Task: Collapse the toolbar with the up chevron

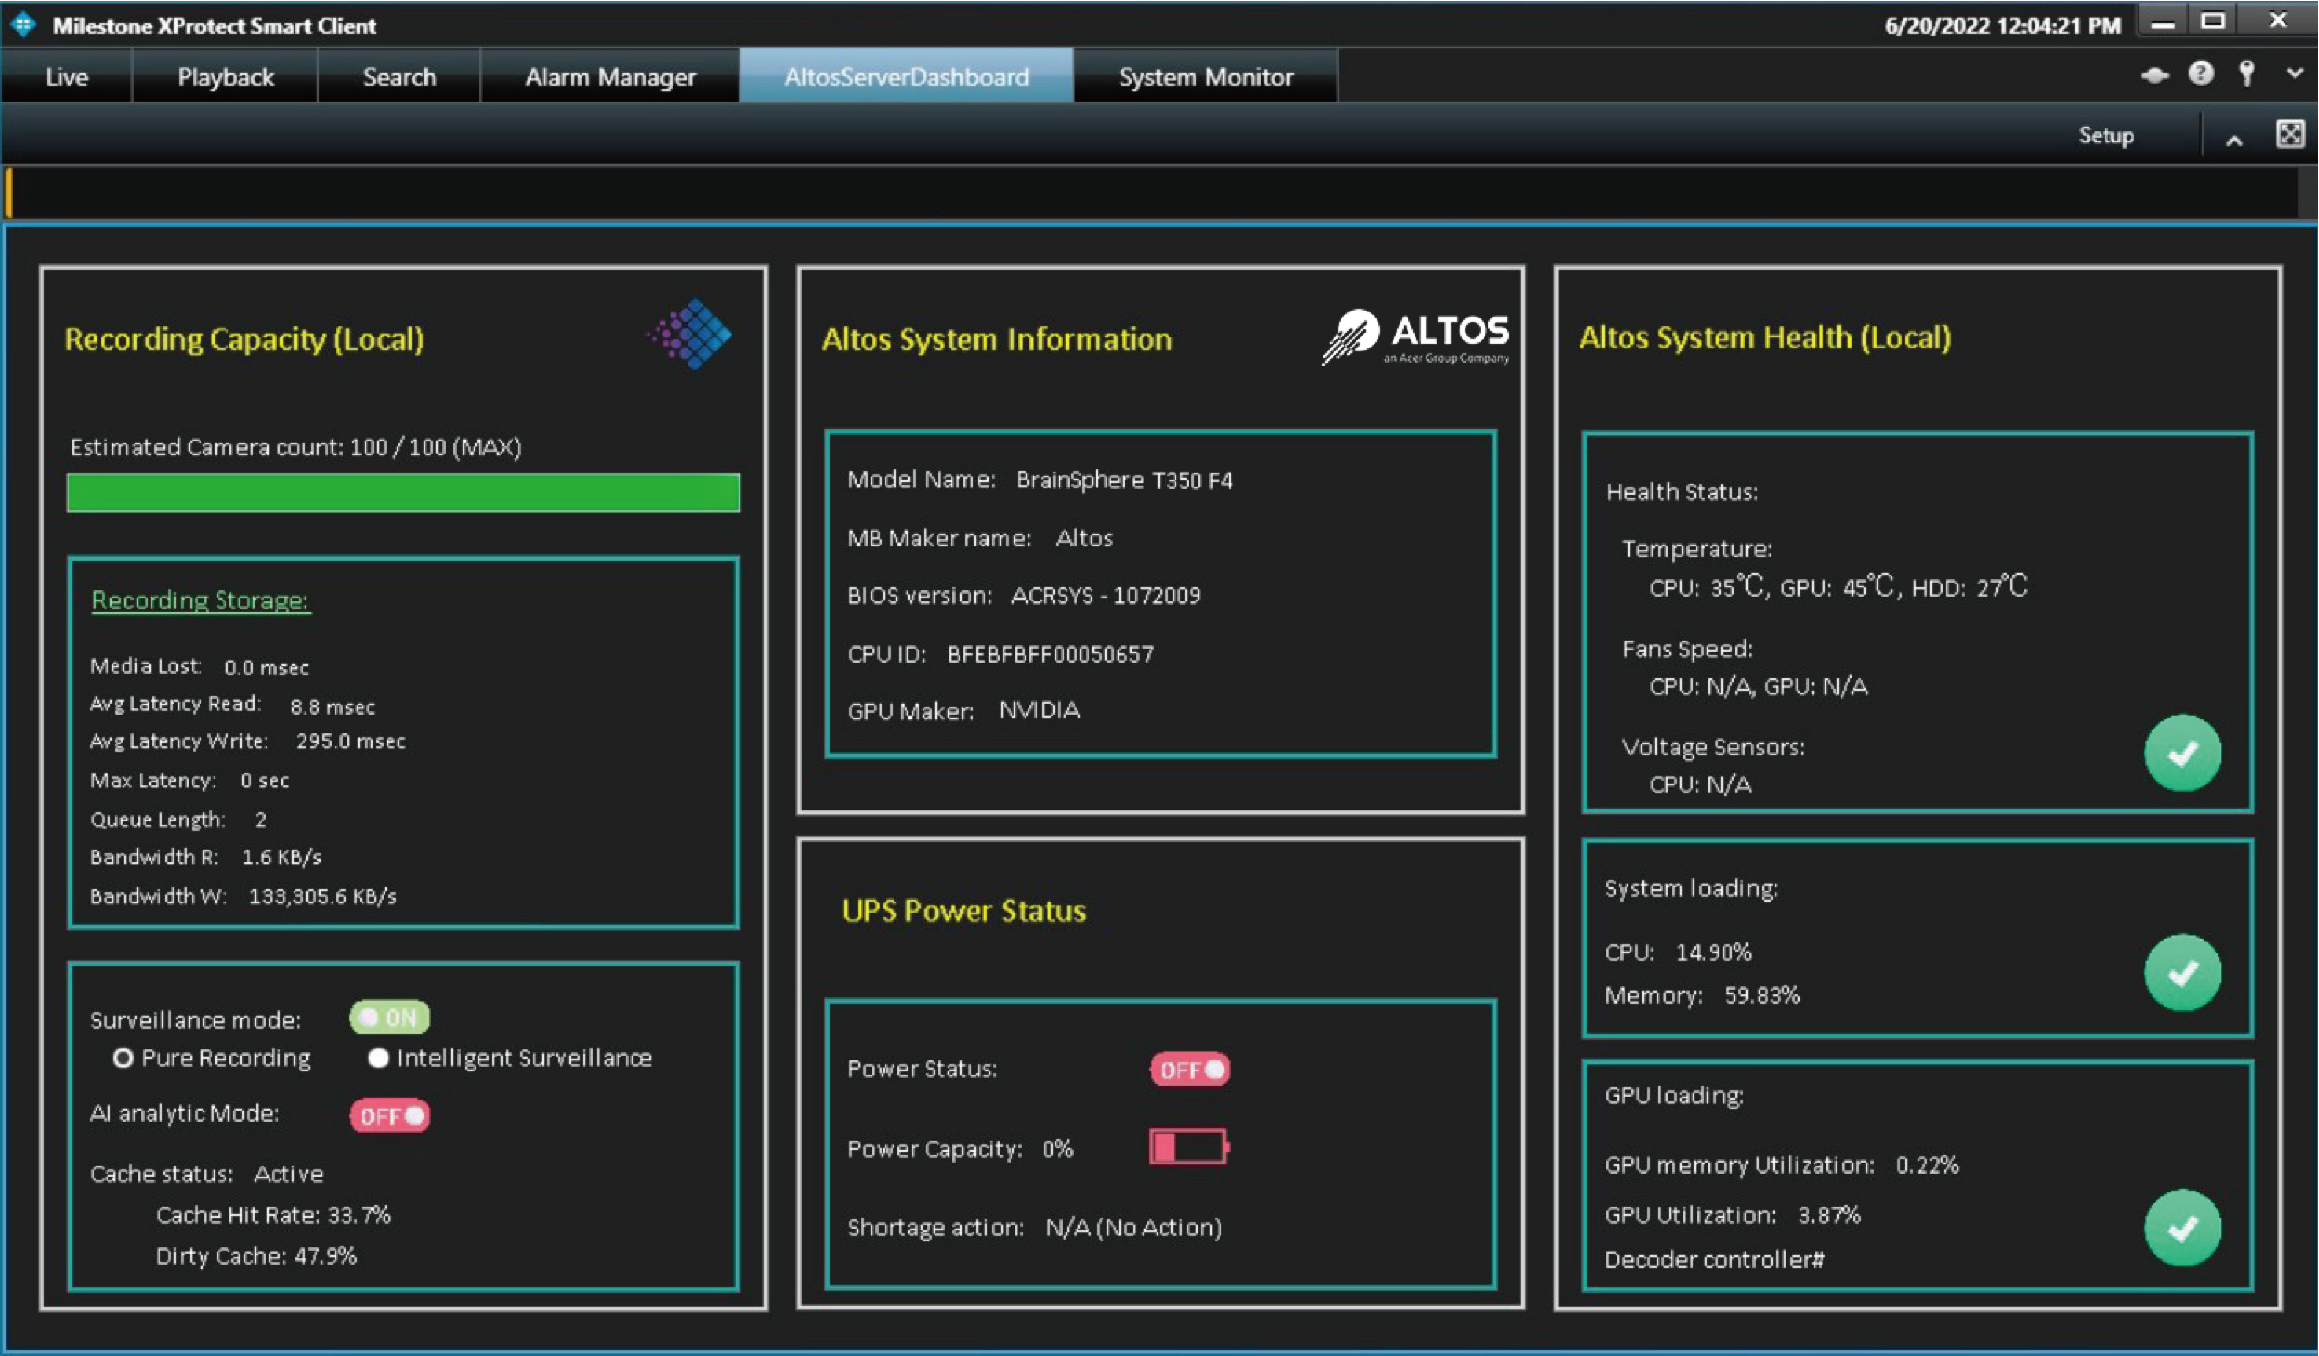Action: 2234,141
